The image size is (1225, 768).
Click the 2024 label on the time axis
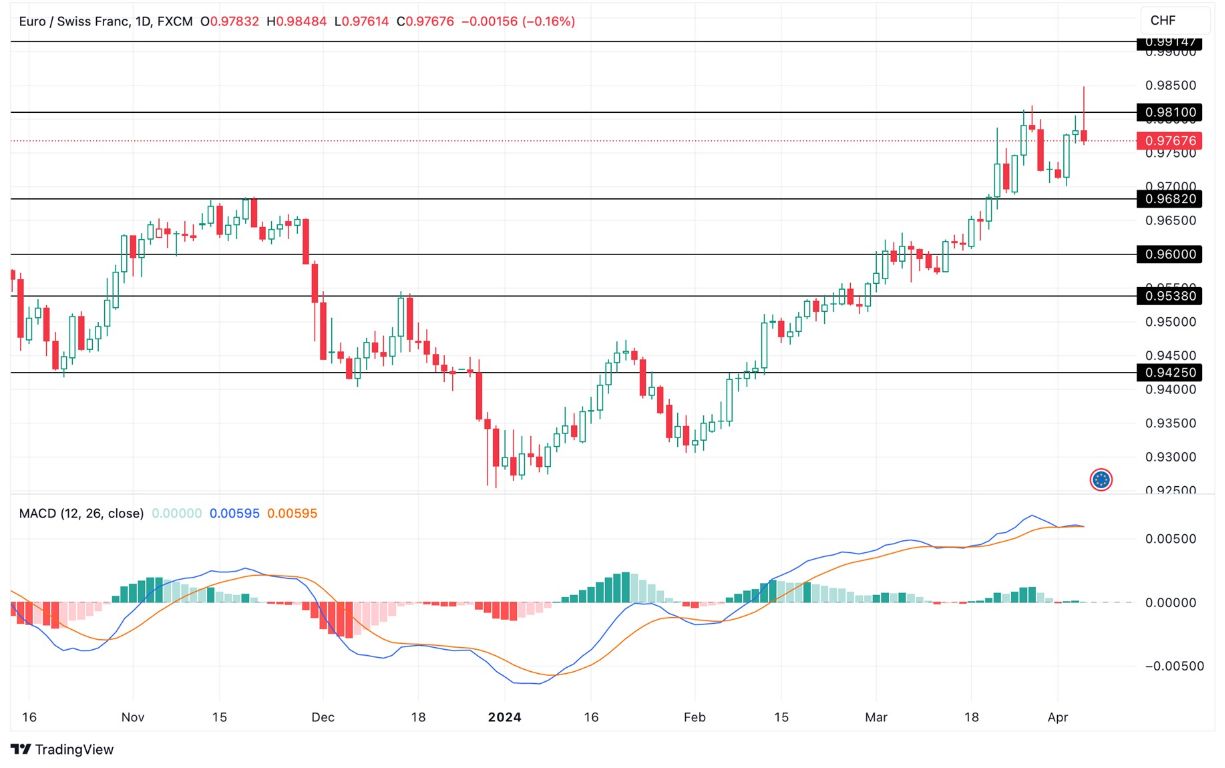point(504,717)
